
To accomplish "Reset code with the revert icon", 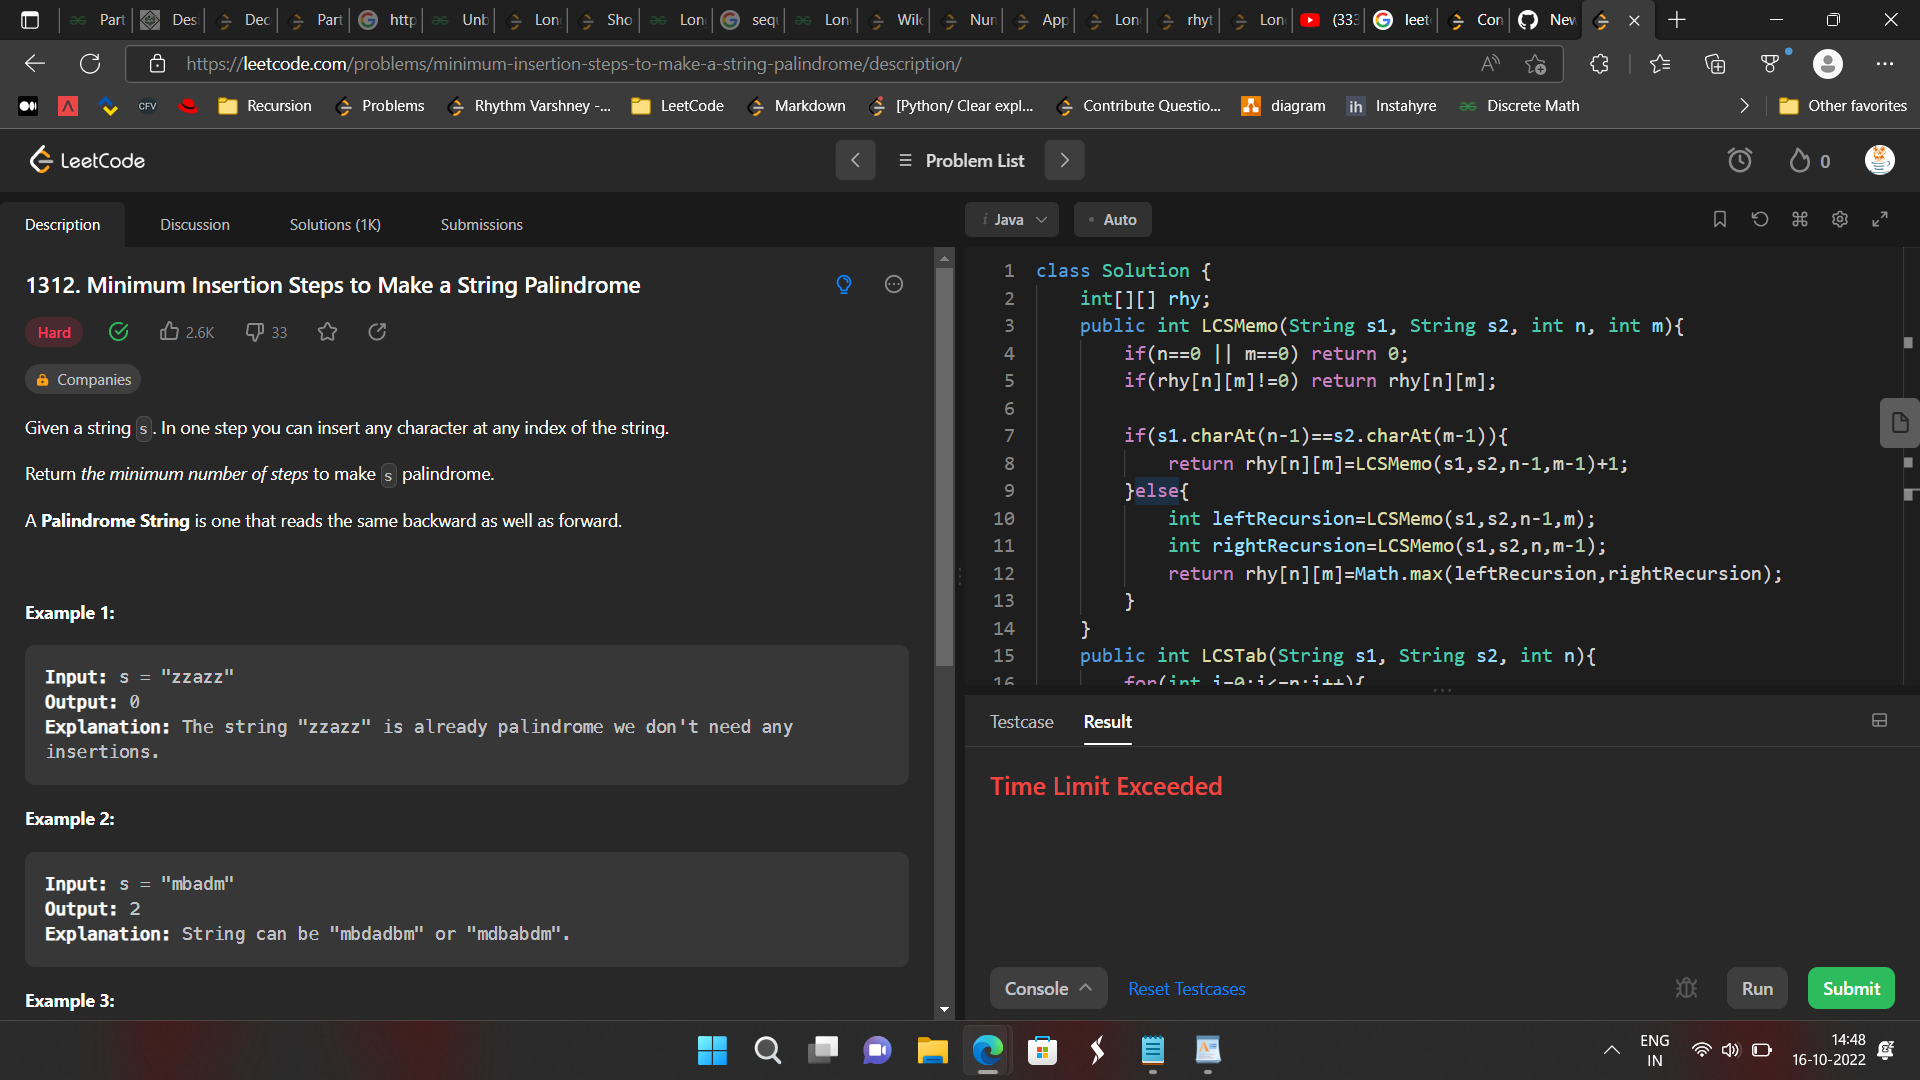I will tap(1760, 219).
